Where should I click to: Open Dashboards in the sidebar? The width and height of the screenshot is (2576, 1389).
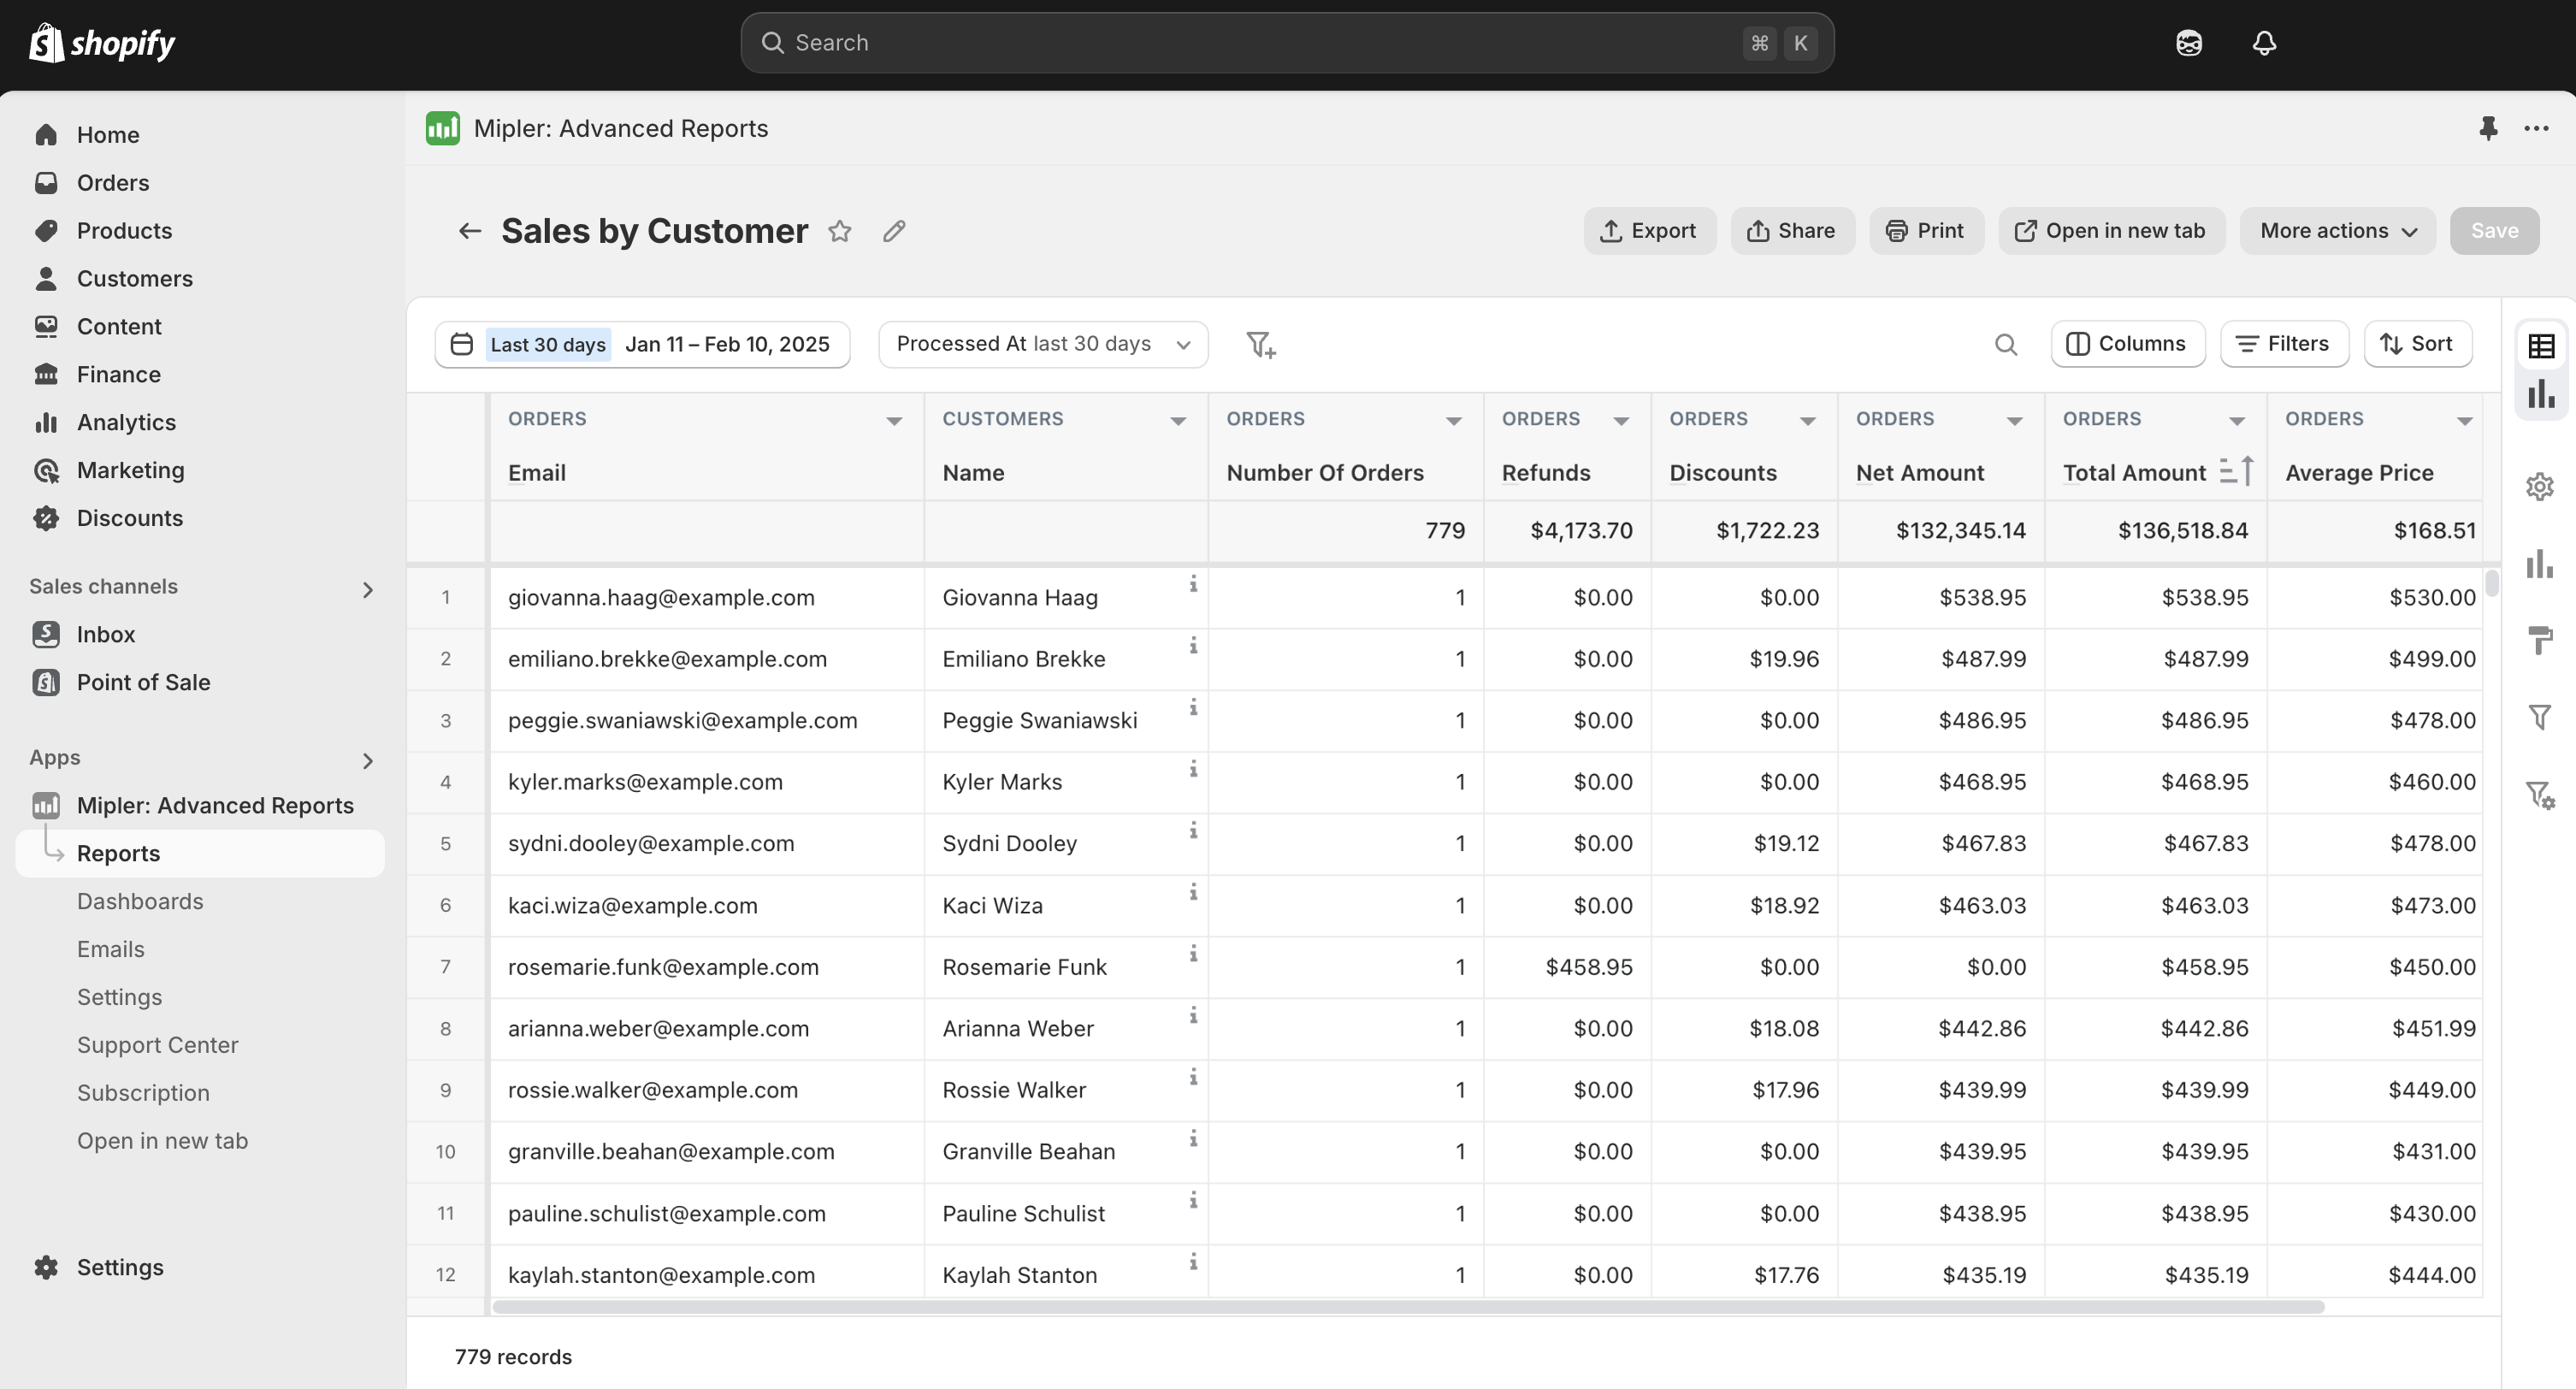tap(140, 901)
